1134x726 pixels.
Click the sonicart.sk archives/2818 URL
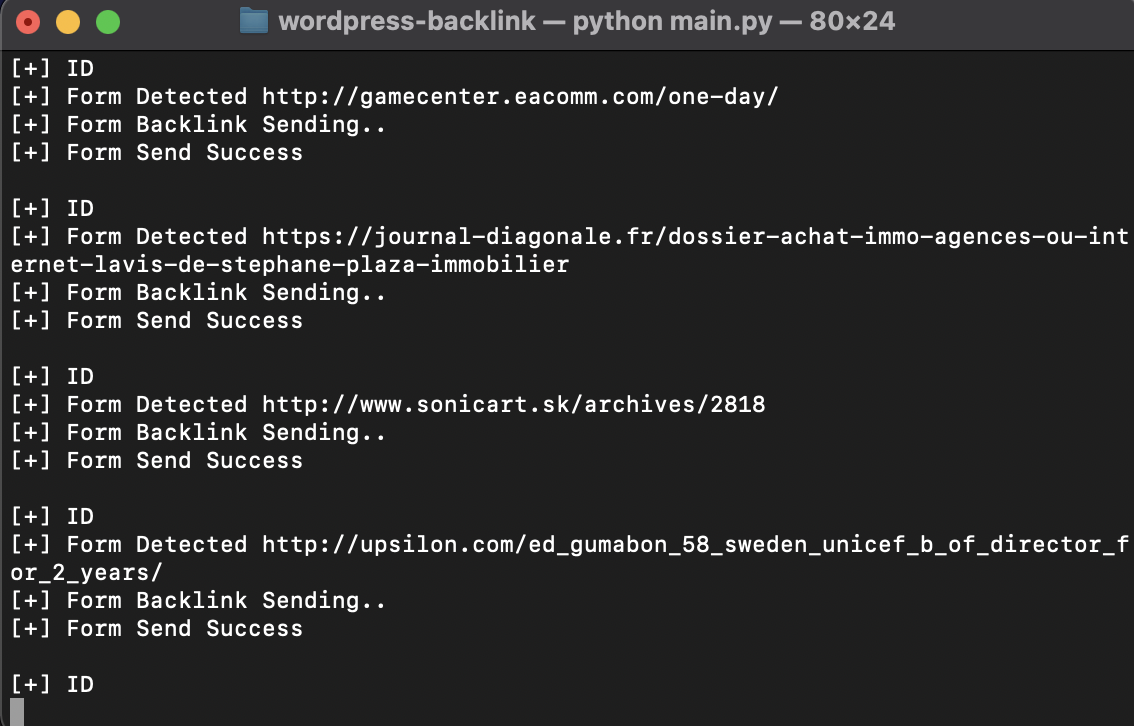click(x=513, y=404)
